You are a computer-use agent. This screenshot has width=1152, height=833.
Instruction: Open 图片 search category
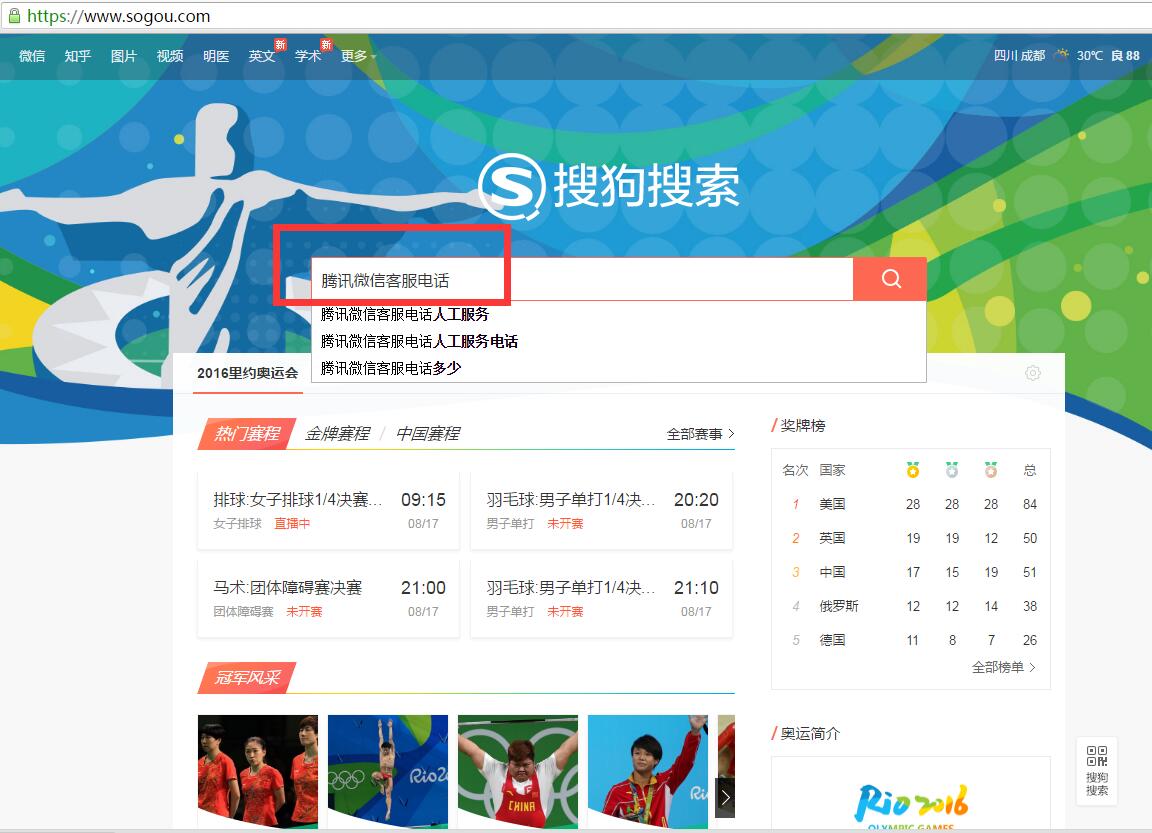[x=123, y=56]
